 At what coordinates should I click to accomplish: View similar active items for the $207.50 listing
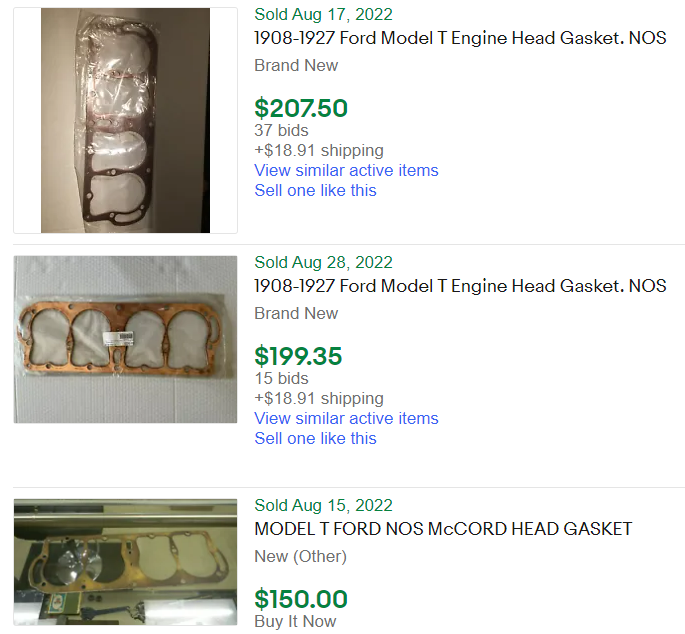pos(346,170)
